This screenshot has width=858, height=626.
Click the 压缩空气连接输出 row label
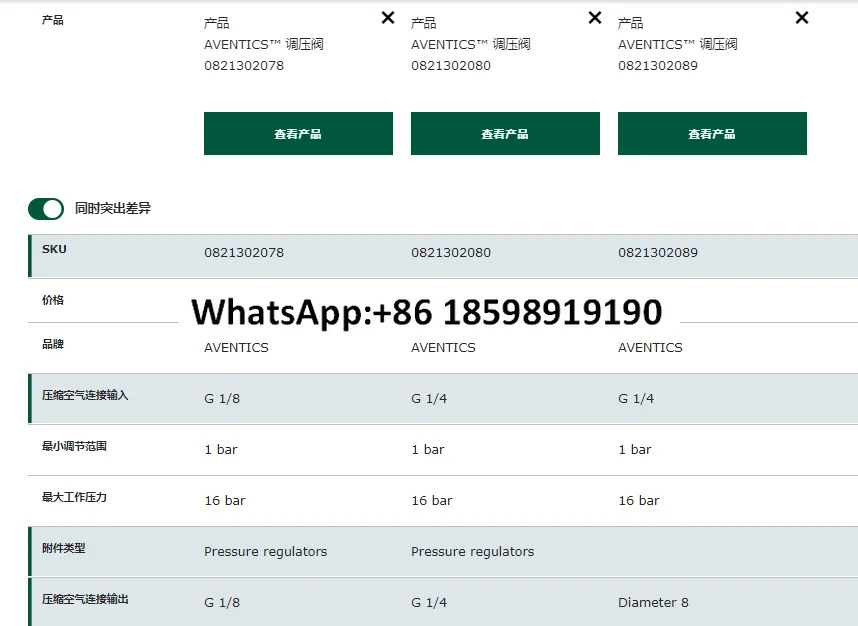coord(85,599)
